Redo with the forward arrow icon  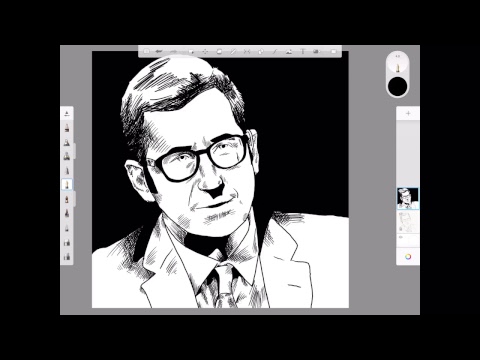point(173,51)
